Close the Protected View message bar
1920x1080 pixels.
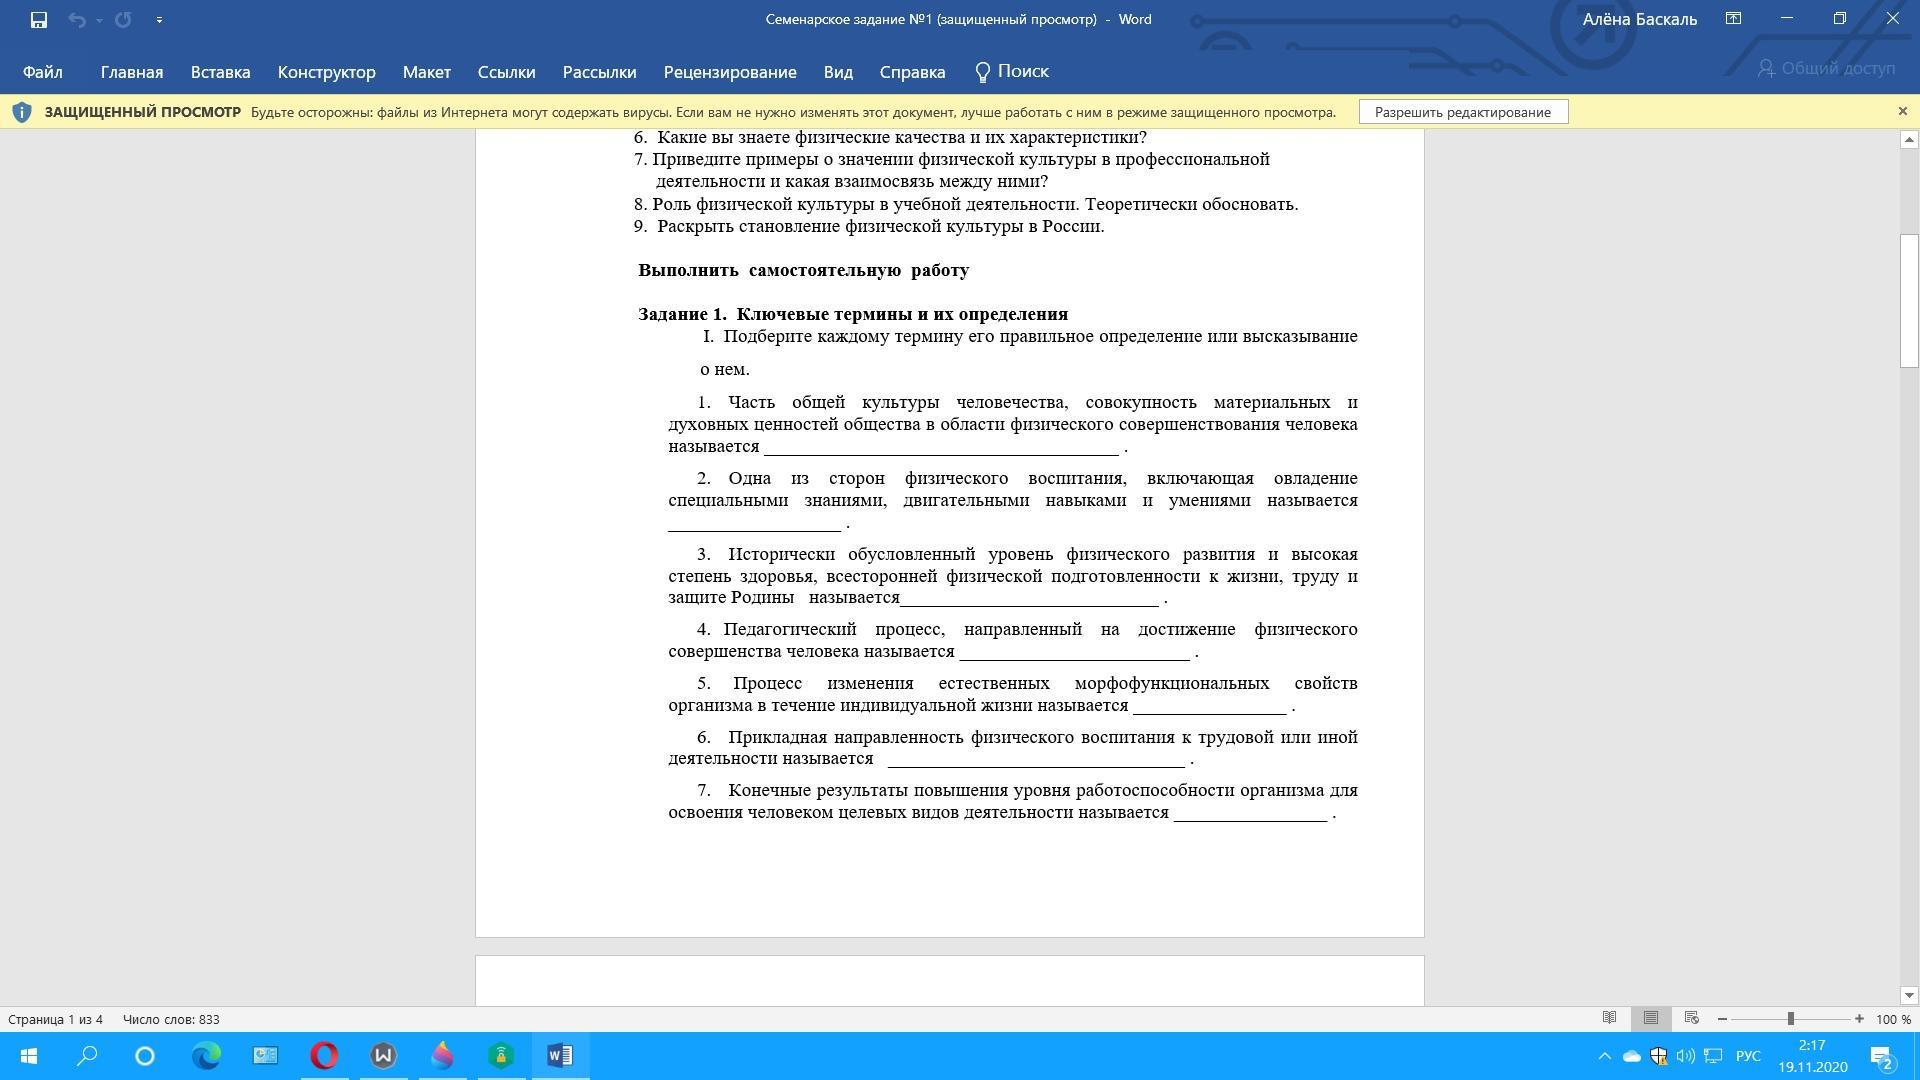[1902, 111]
